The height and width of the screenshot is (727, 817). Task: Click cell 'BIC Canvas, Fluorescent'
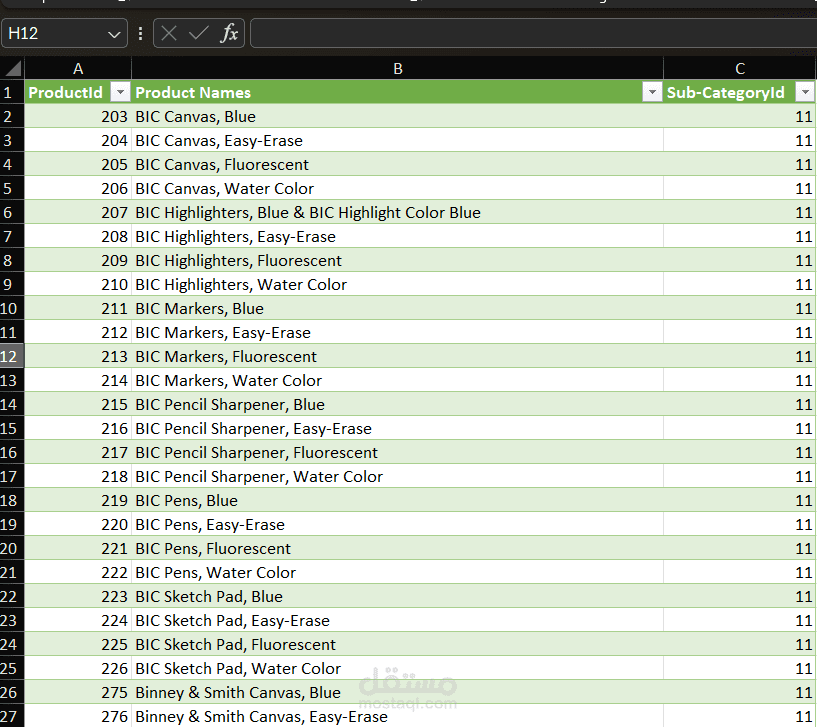(x=398, y=165)
